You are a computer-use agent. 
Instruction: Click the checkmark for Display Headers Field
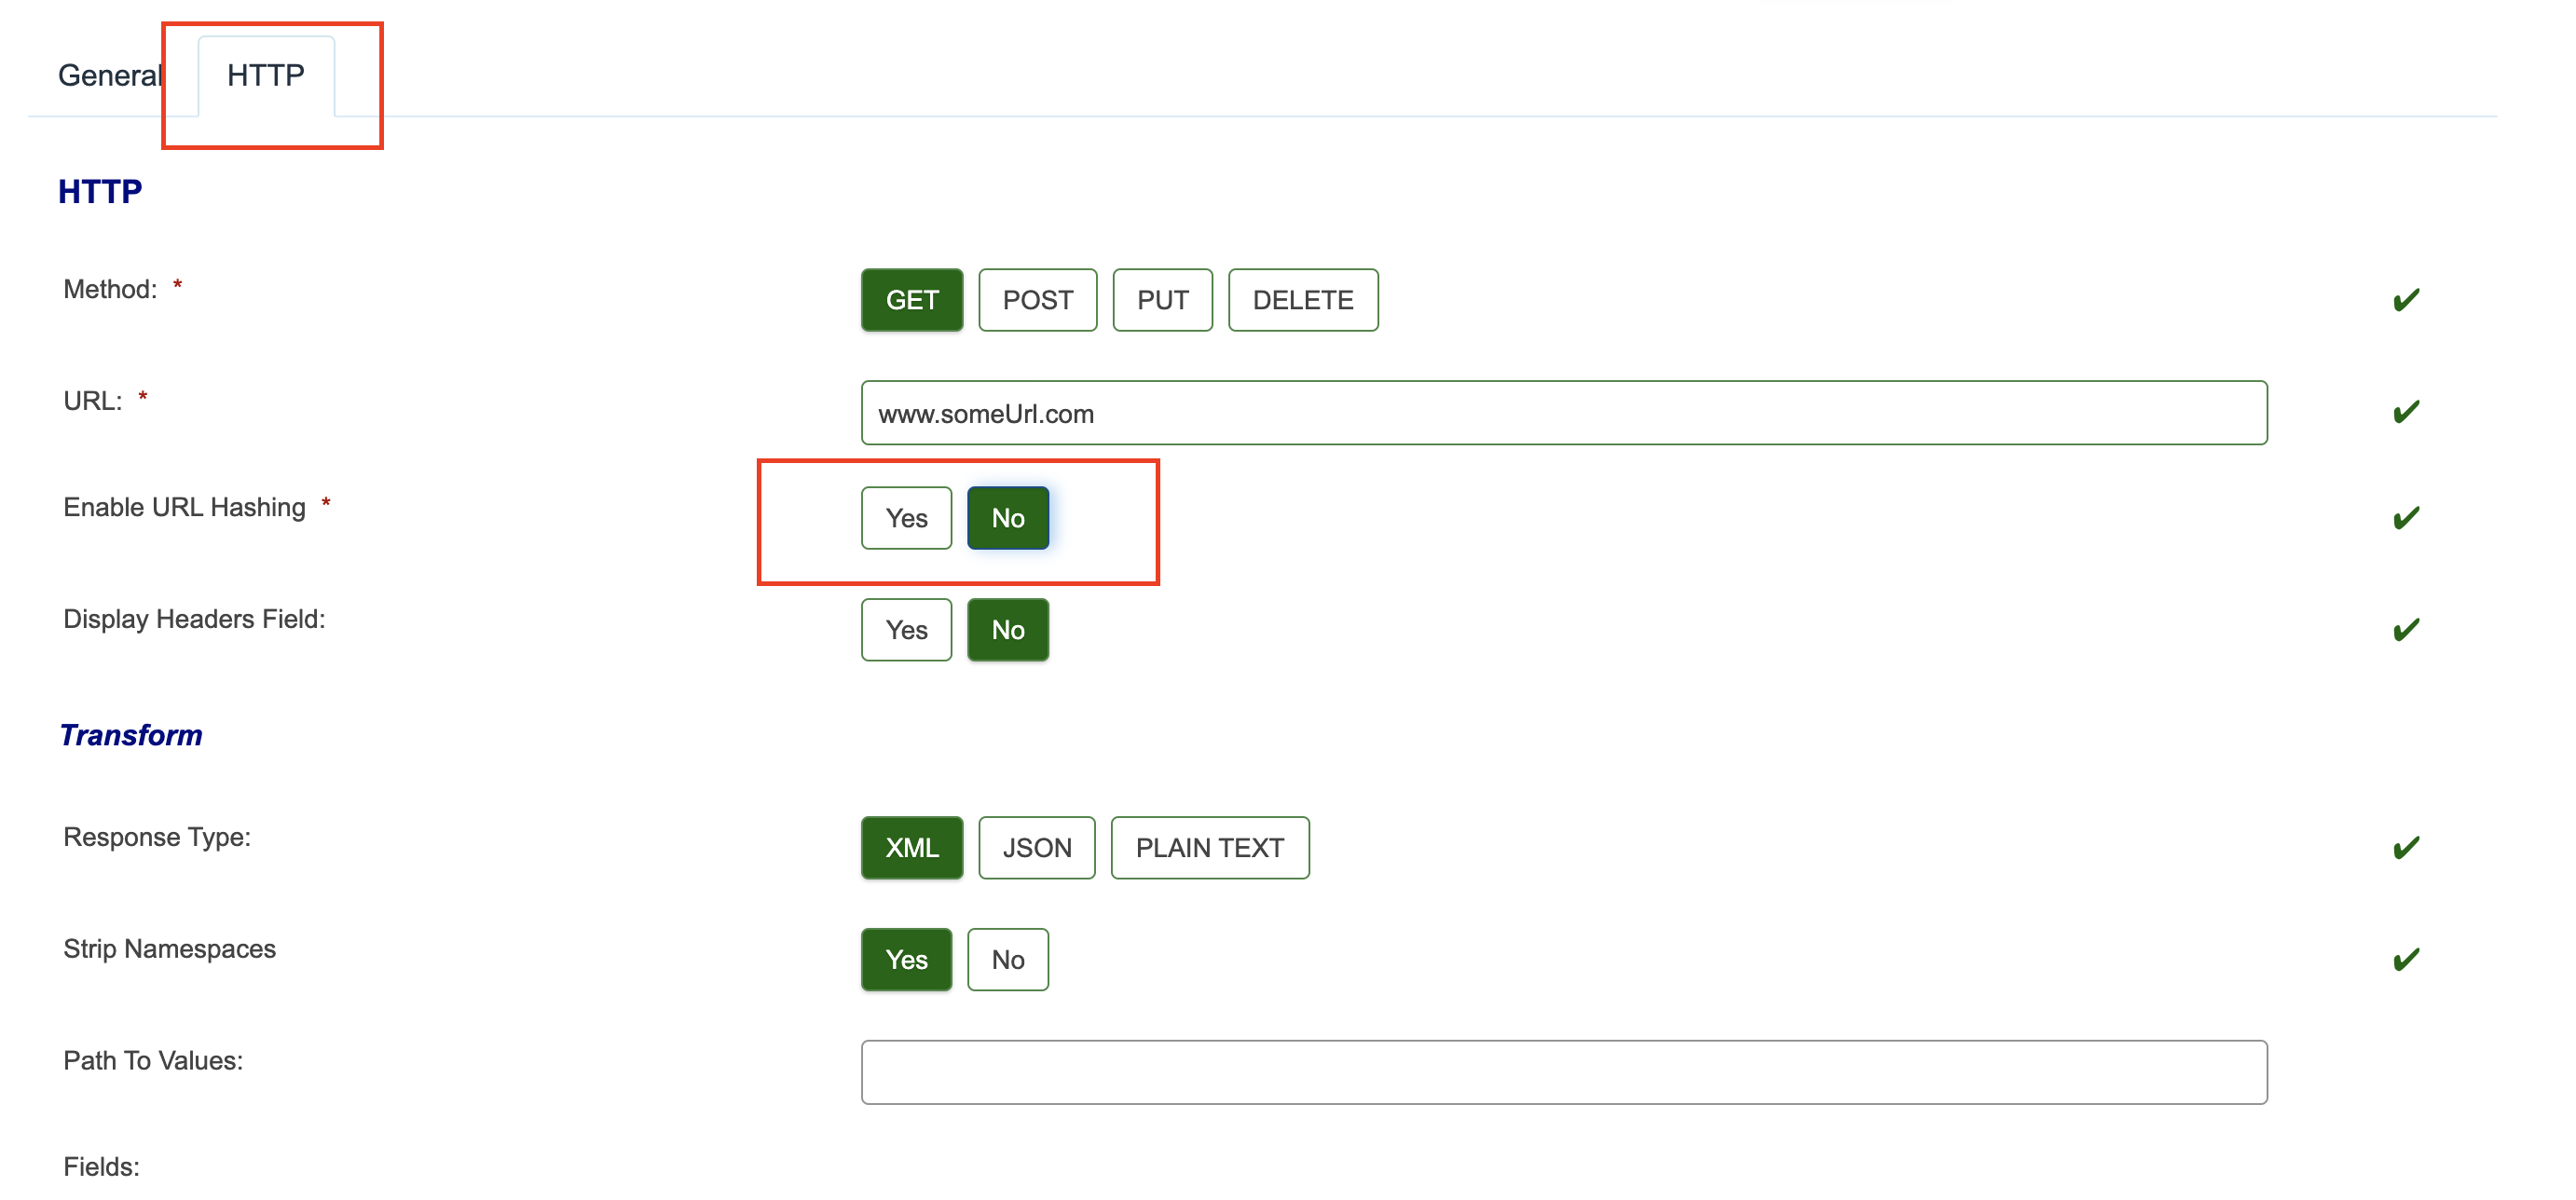(2405, 630)
